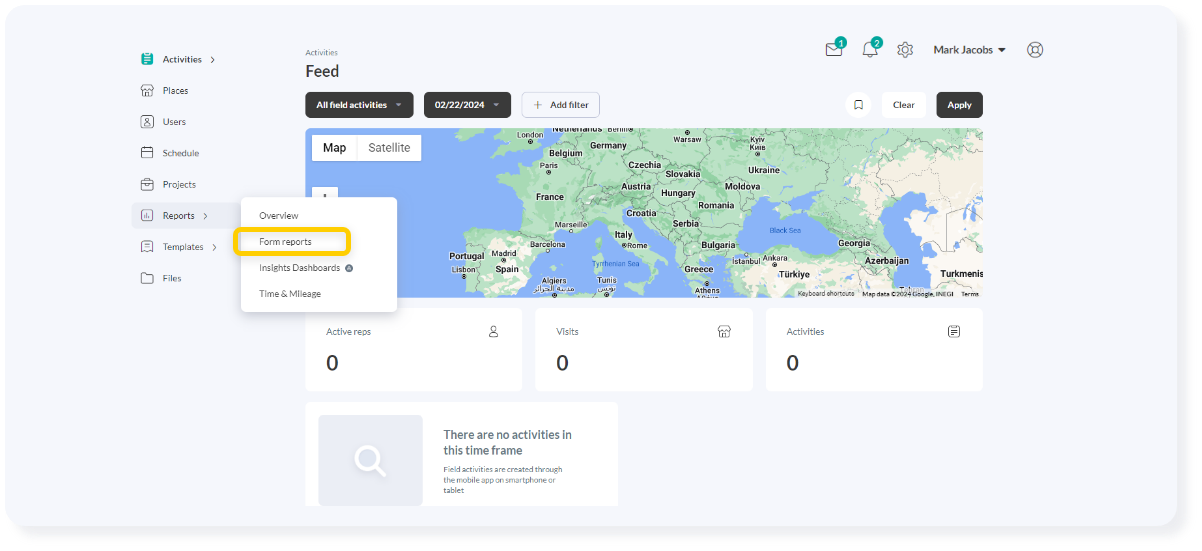The image size is (1202, 551).
Task: Select Overview from Reports submenu
Action: click(279, 216)
